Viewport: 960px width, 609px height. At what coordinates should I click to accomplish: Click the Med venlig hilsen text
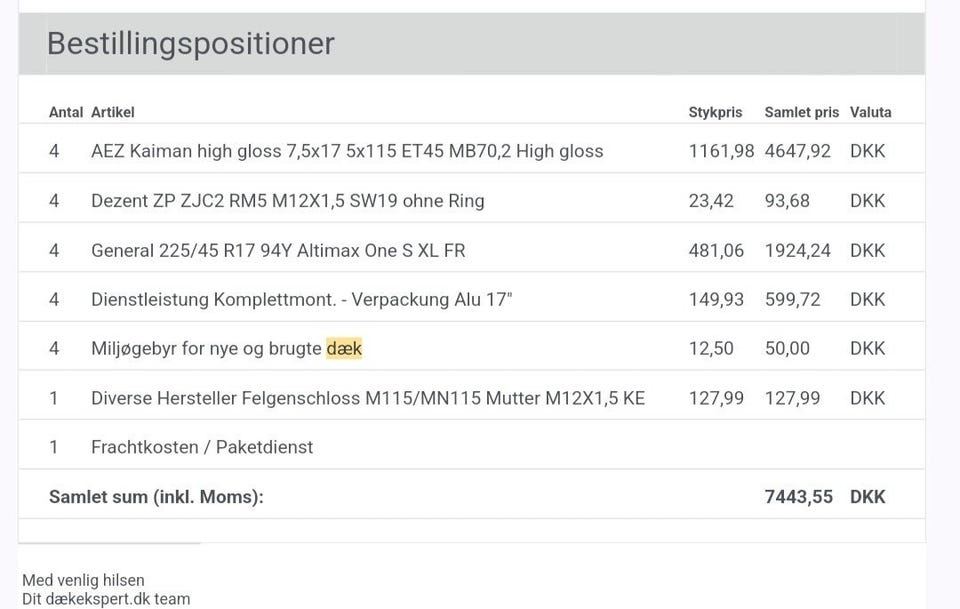click(x=83, y=580)
